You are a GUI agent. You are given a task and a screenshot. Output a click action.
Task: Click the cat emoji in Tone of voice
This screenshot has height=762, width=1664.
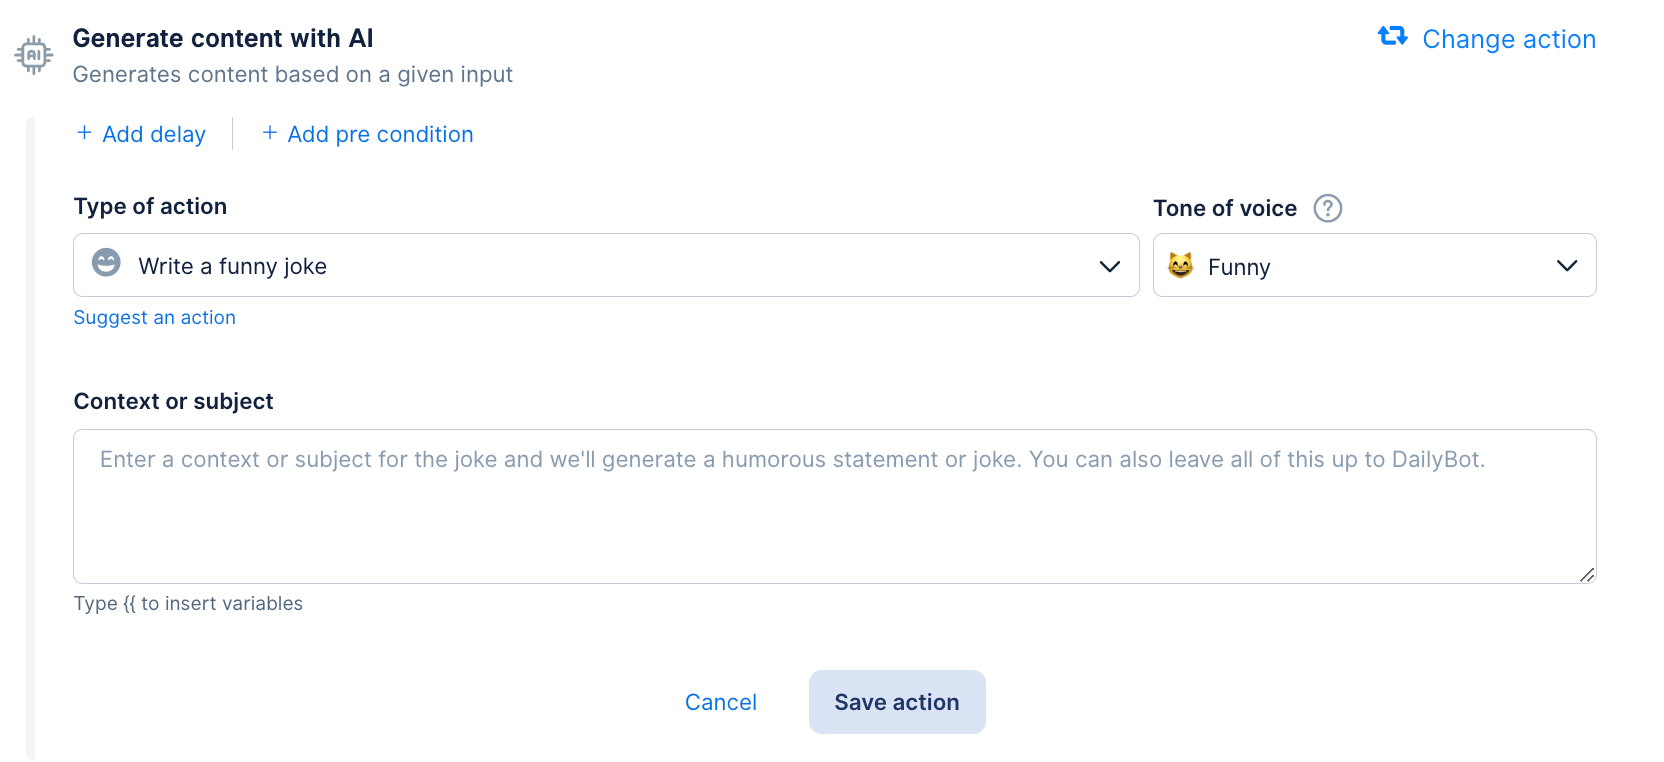[1181, 265]
